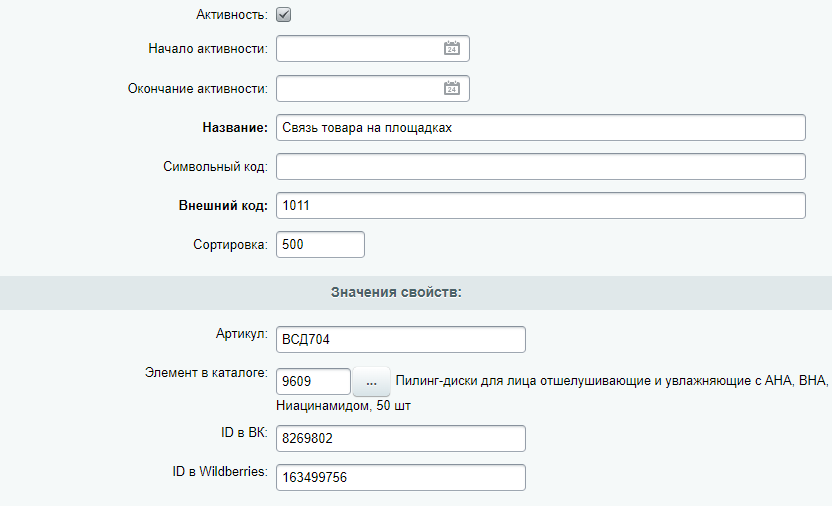Image resolution: width=832 pixels, height=506 pixels.
Task: Click the 'Активность:' label
Action: [233, 15]
